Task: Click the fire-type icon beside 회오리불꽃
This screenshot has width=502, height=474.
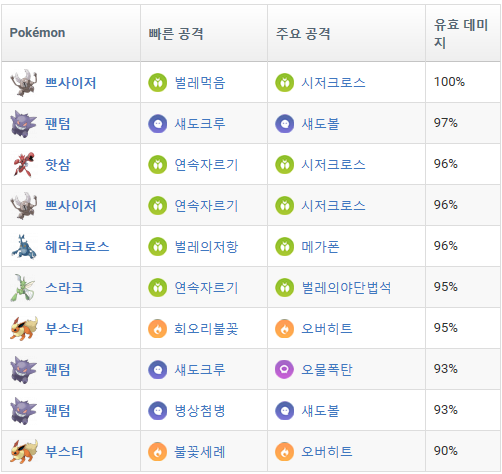Action: pos(158,329)
